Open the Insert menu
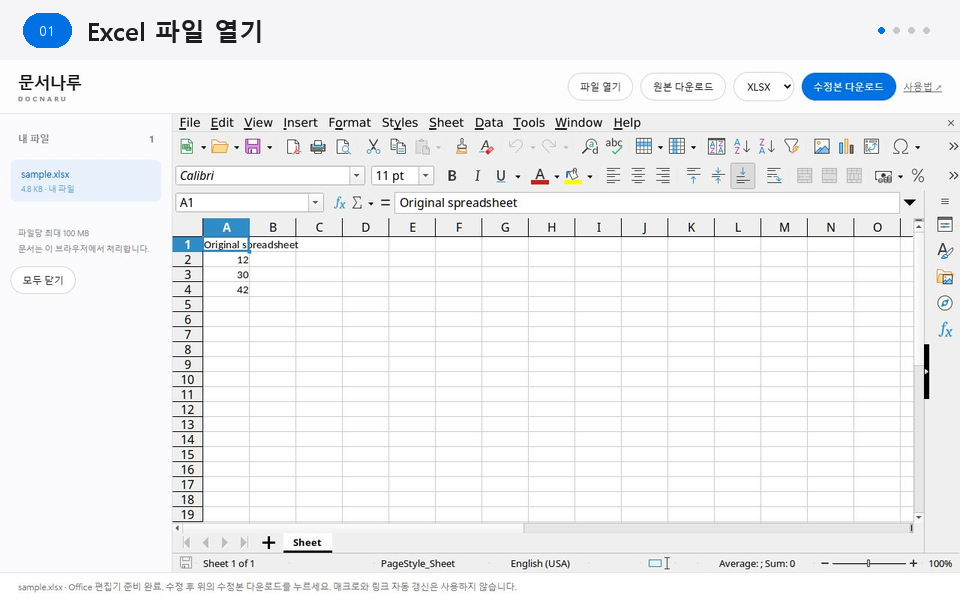Image resolution: width=960 pixels, height=600 pixels. (x=300, y=122)
